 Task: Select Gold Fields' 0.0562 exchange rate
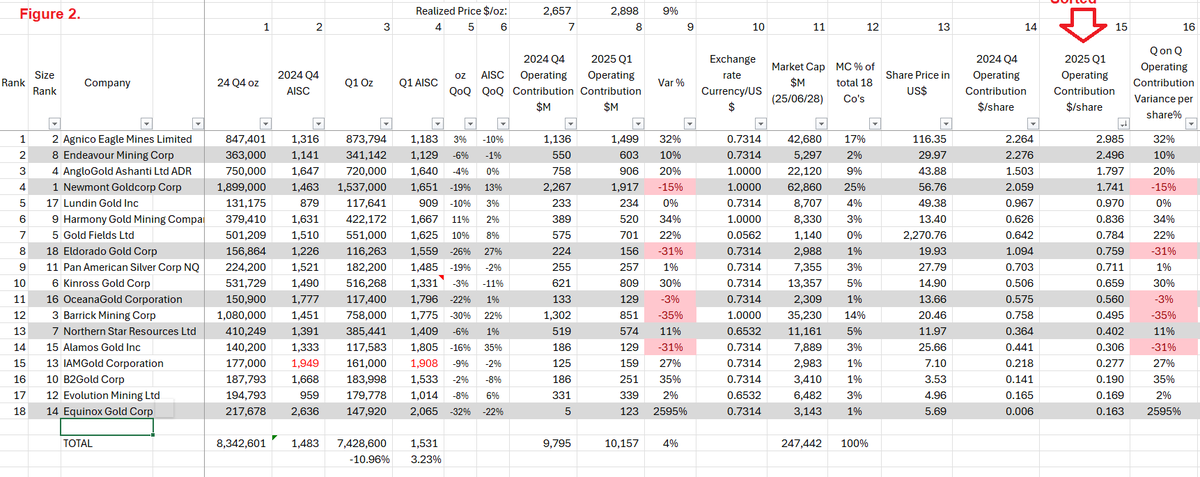tap(743, 234)
